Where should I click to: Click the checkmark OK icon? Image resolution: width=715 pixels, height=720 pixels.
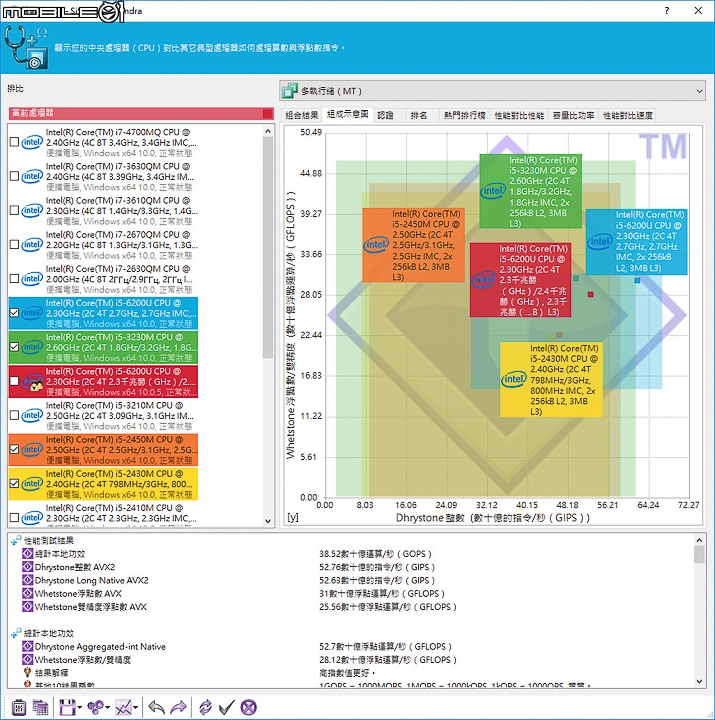click(227, 707)
